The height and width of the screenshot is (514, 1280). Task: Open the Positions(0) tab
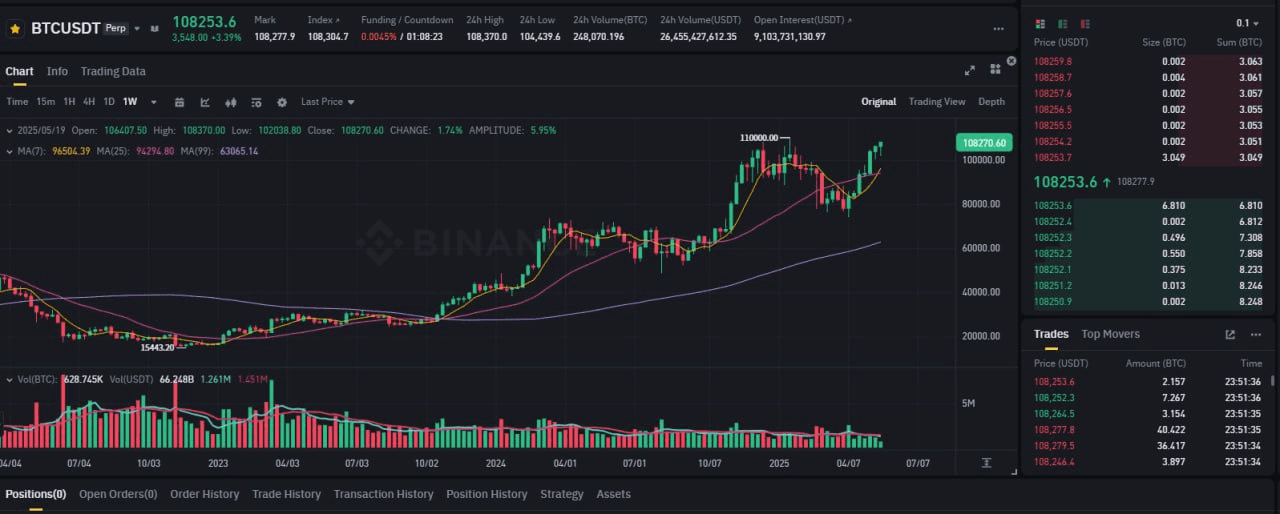(36, 494)
